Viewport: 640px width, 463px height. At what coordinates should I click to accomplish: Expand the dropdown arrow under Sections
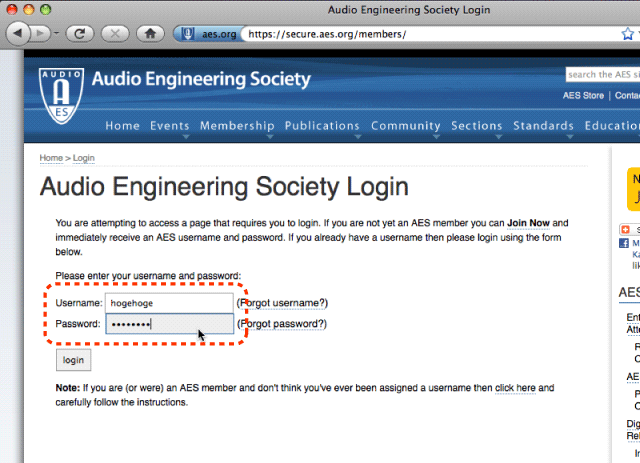tap(499, 137)
